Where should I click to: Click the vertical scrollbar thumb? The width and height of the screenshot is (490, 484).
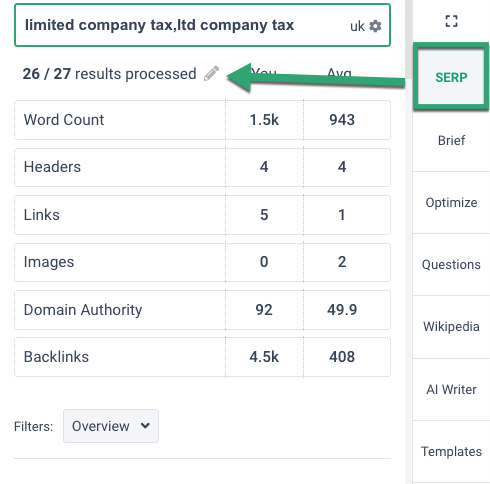pyautogui.click(x=409, y=39)
